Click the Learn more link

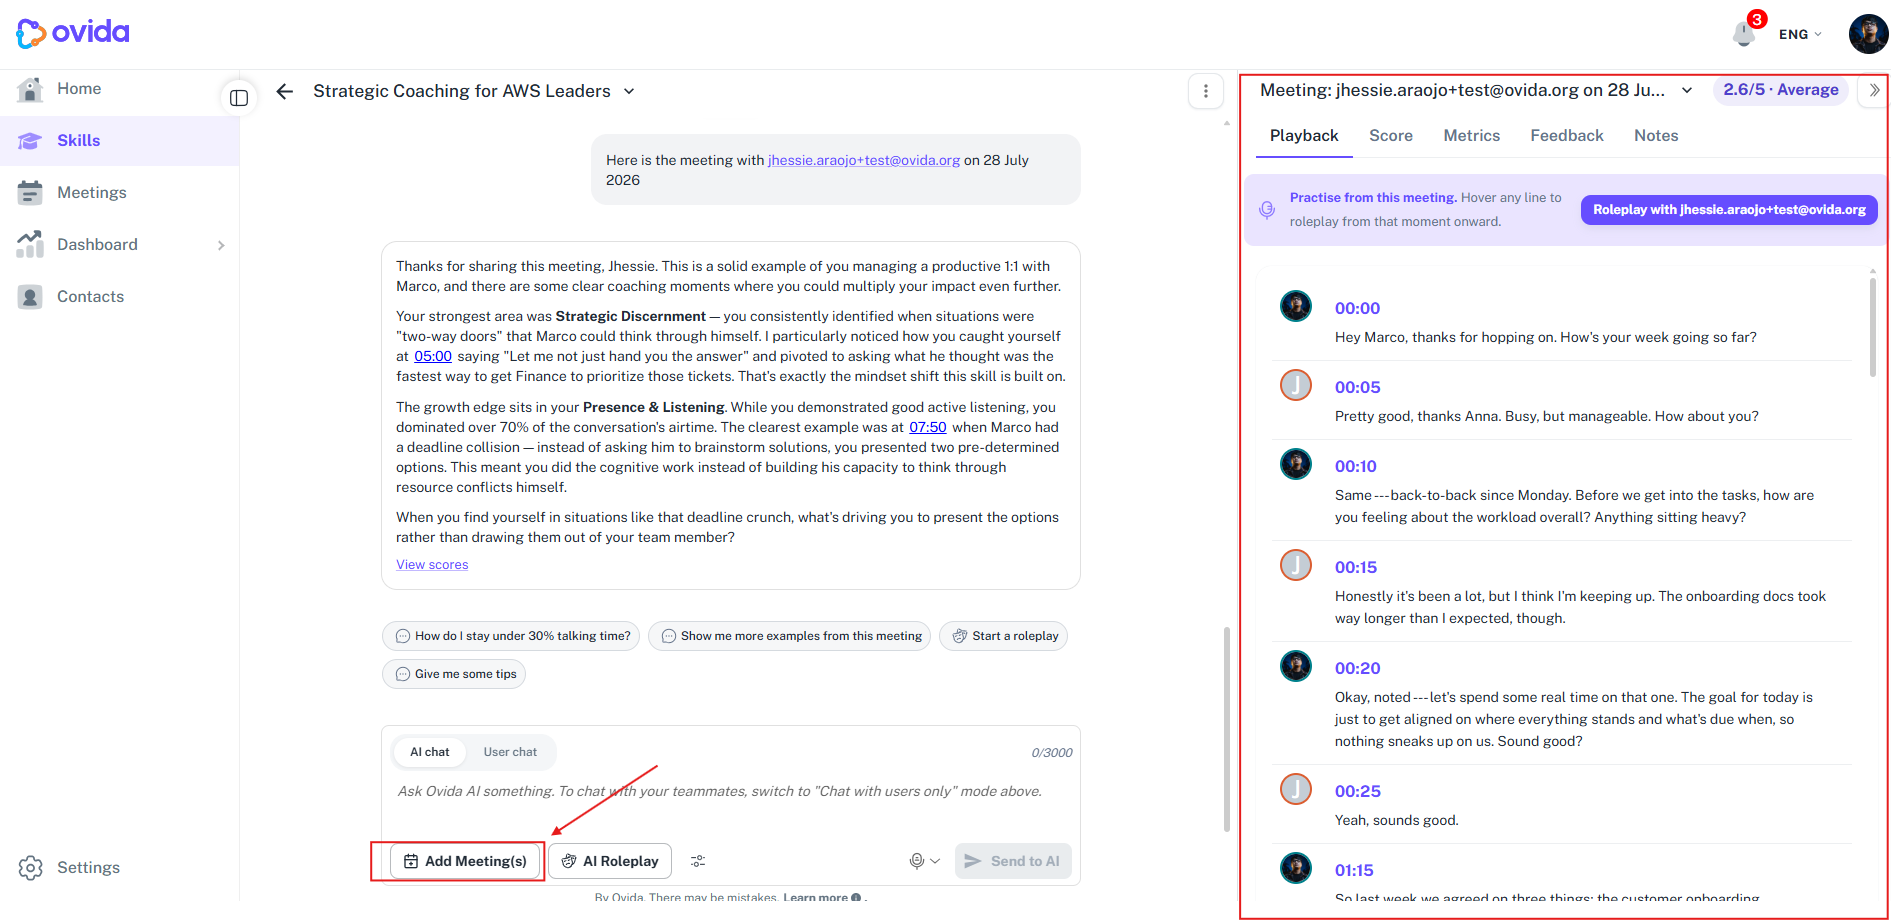click(x=822, y=897)
